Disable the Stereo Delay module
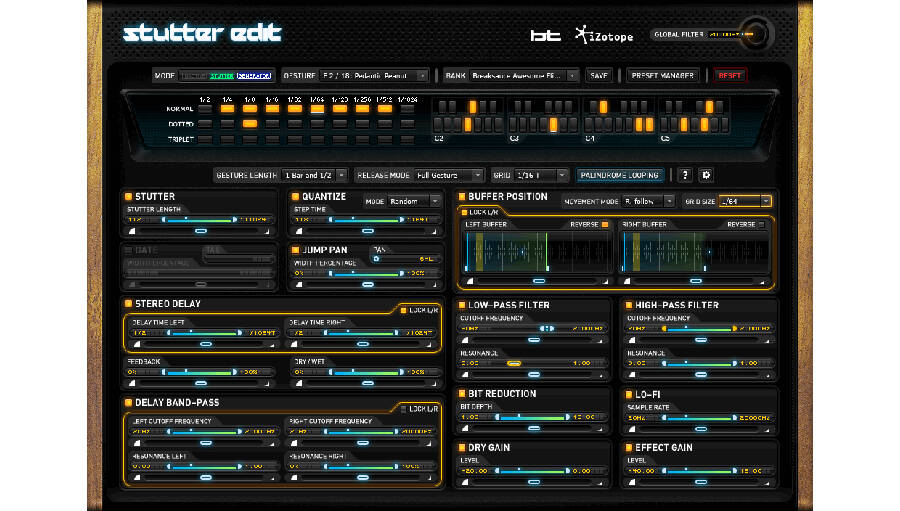 [x=129, y=304]
